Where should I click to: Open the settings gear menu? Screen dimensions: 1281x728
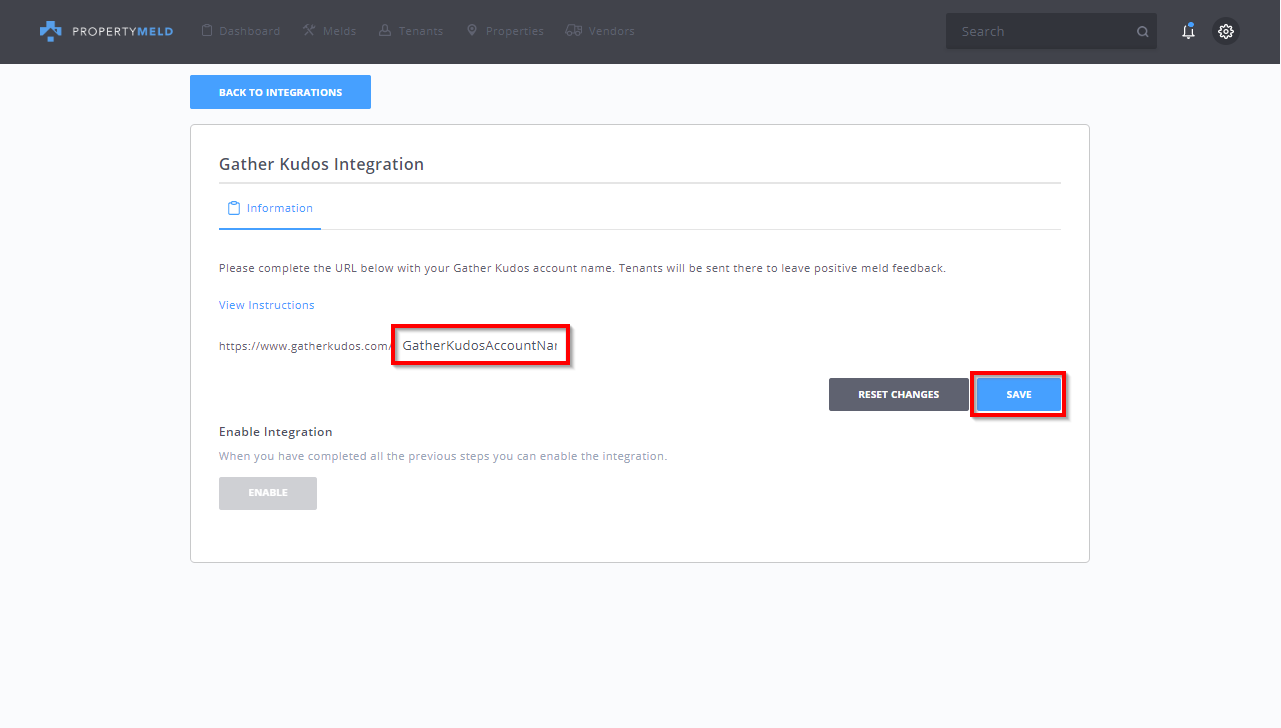pos(1226,31)
